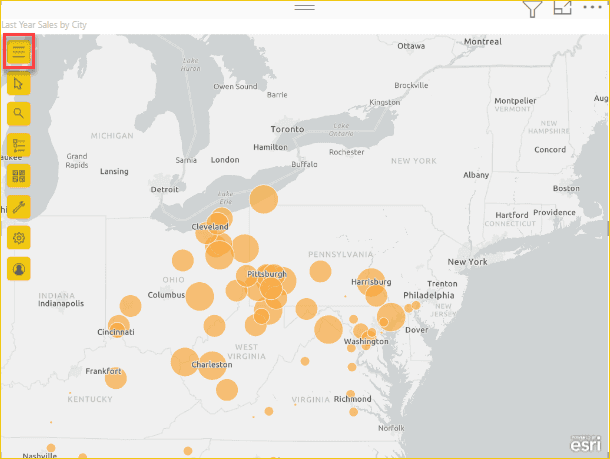Grab the visual's top drag handle
The height and width of the screenshot is (459, 610).
coord(305,7)
